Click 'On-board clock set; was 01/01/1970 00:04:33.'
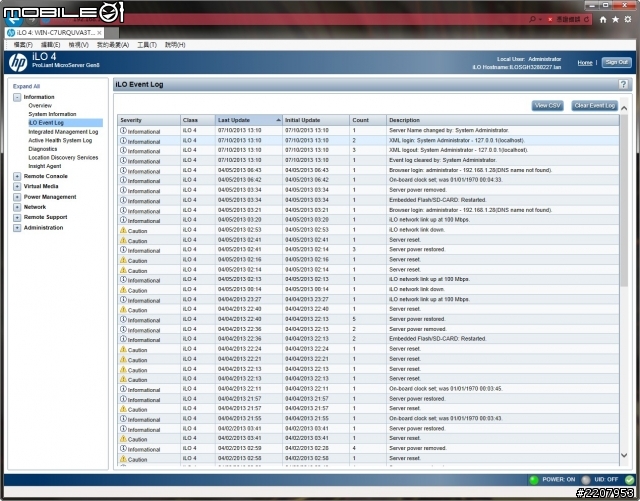Screen dimensions: 640x501 click(446, 180)
